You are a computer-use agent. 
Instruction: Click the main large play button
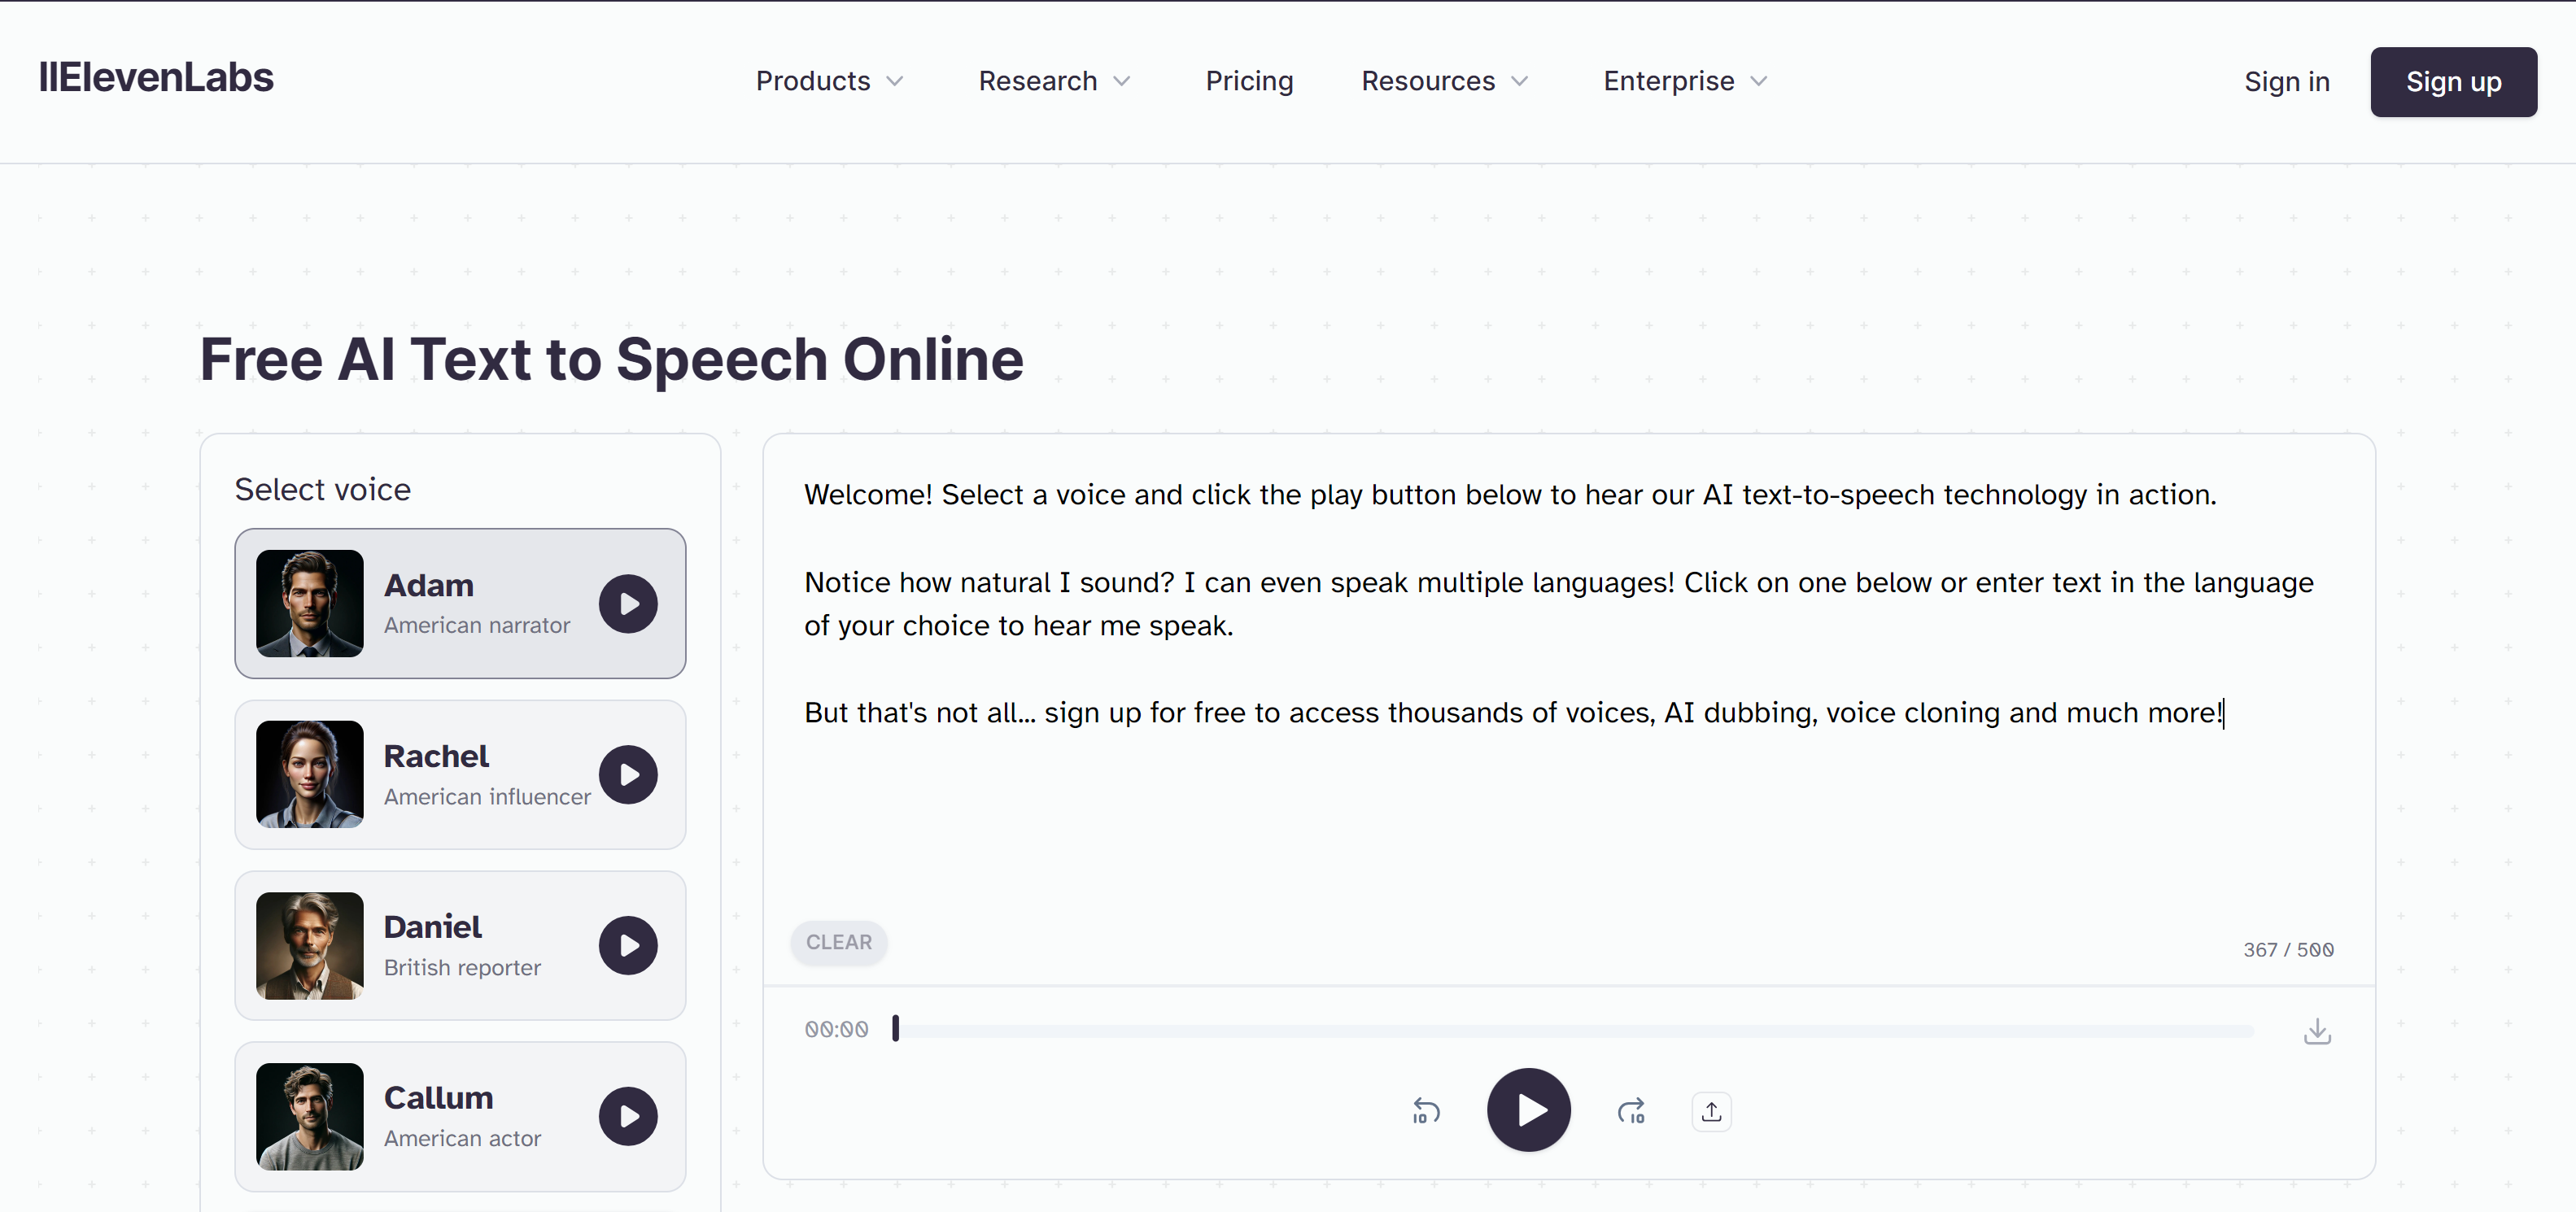click(x=1528, y=1110)
